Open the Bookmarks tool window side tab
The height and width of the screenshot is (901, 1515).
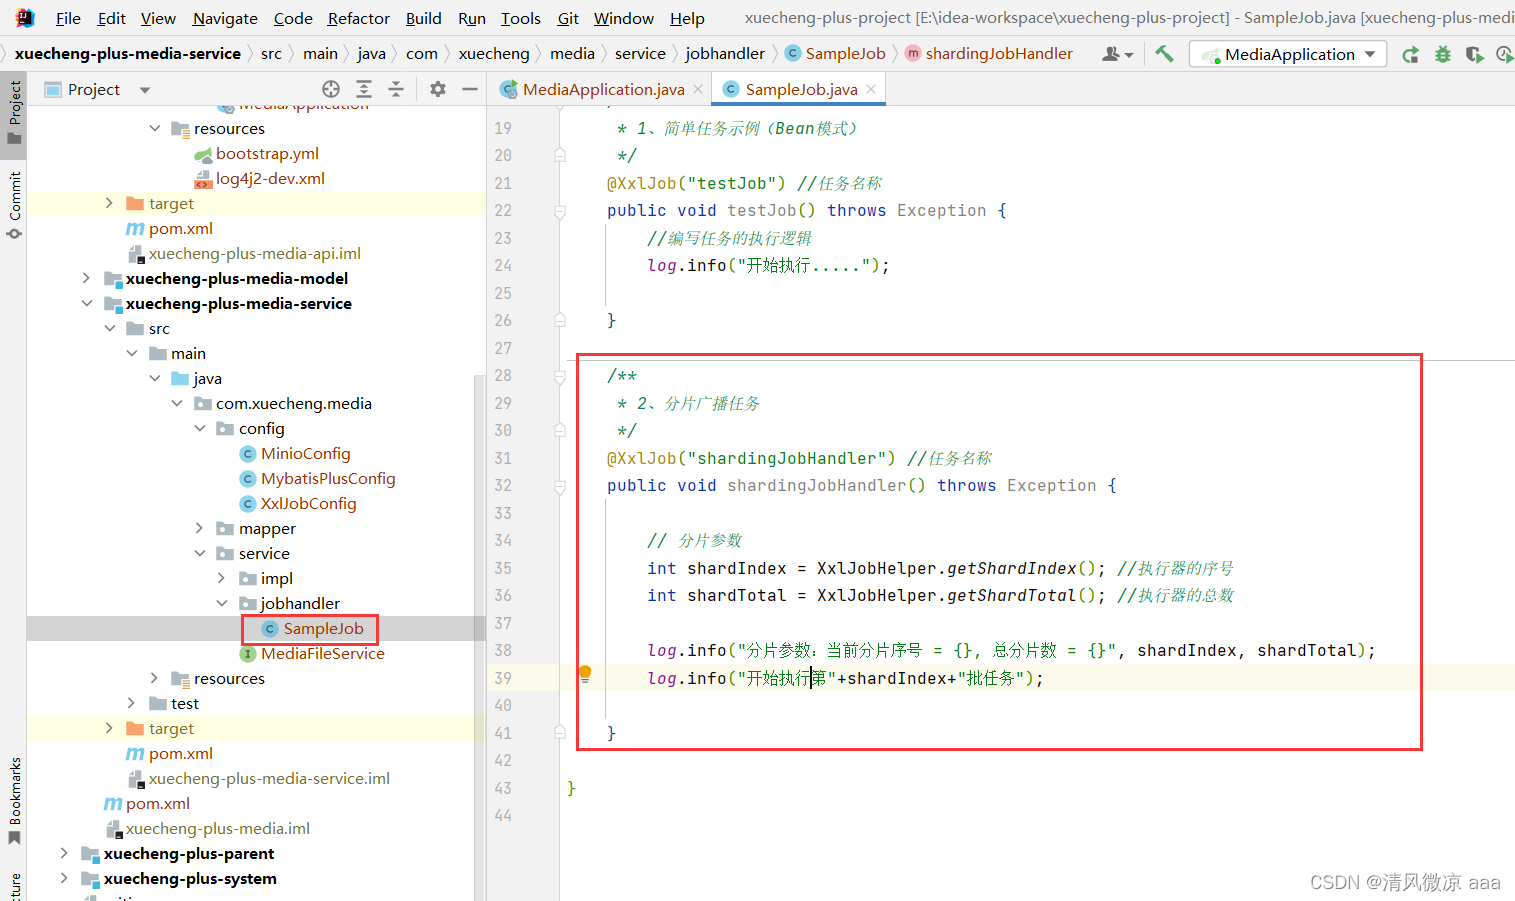(x=14, y=800)
